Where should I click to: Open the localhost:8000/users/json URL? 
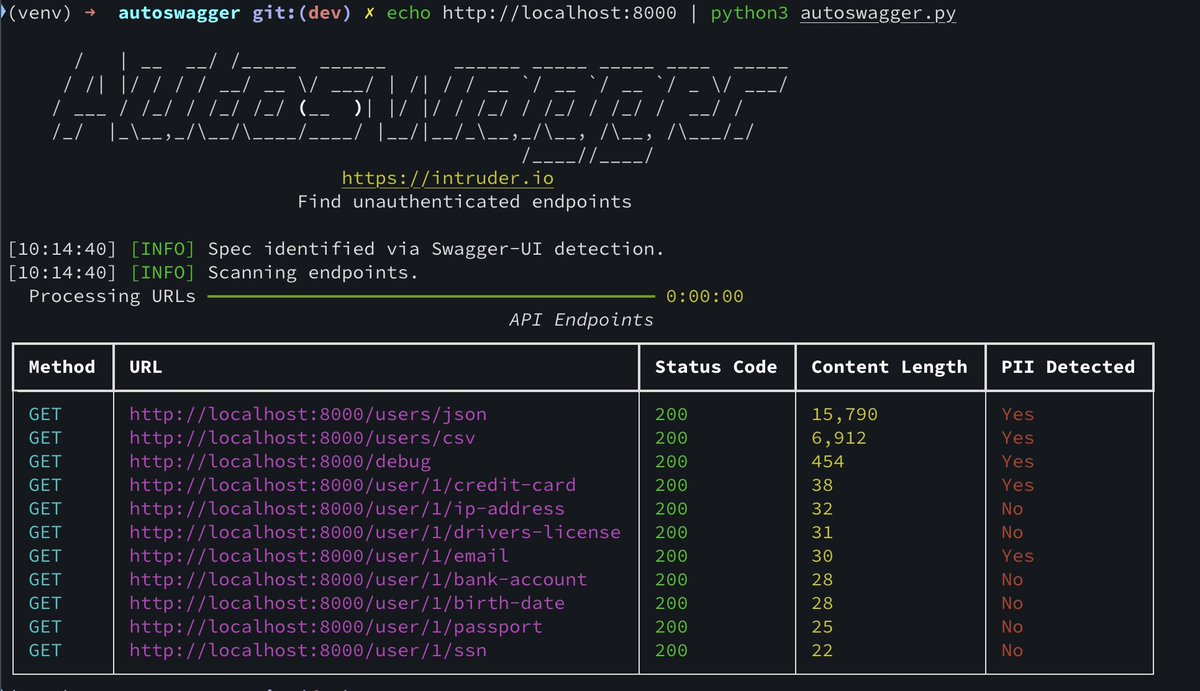click(x=308, y=414)
